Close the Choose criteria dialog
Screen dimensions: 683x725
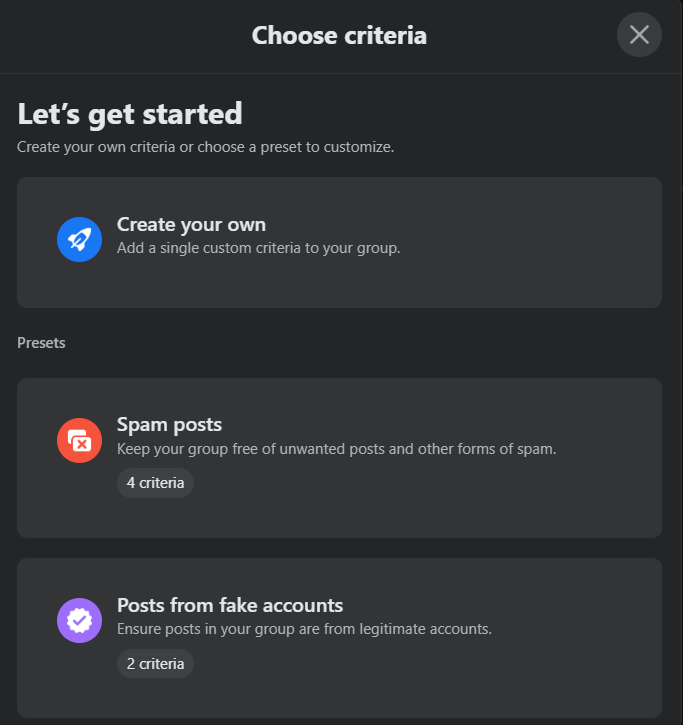coord(639,35)
